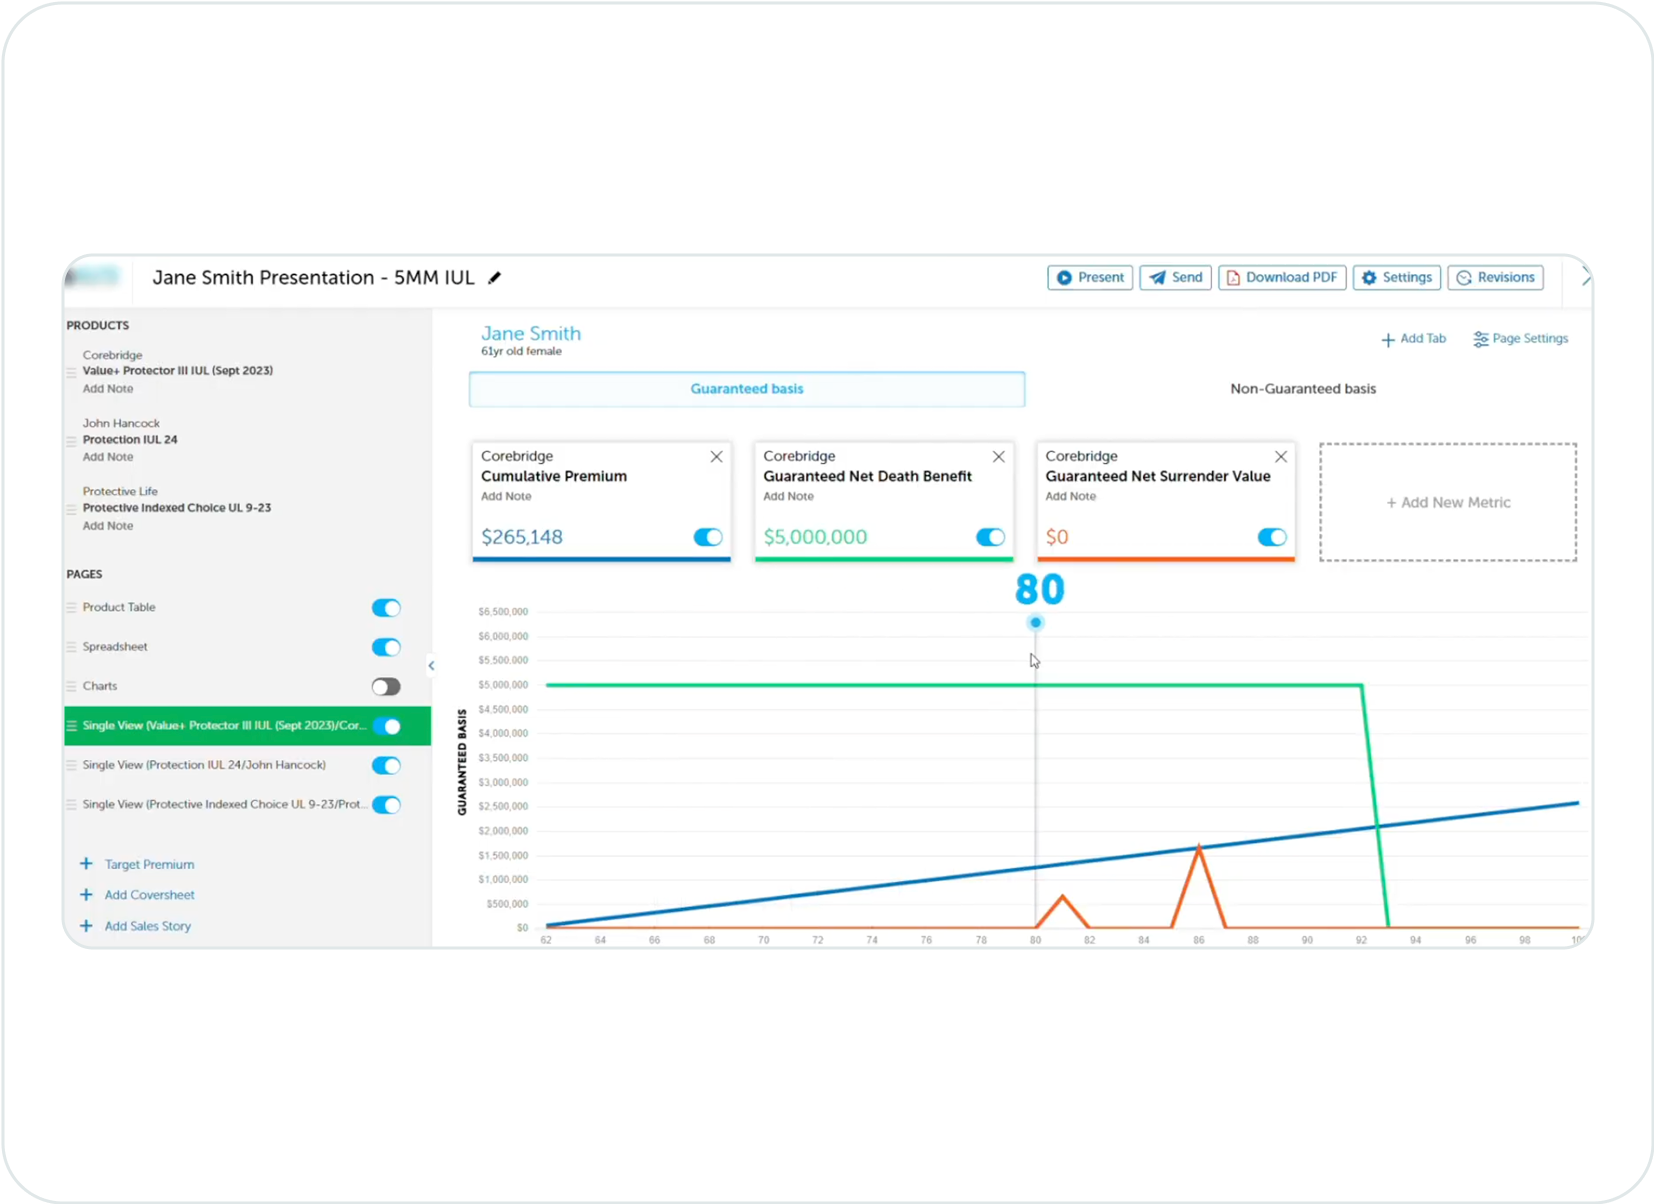Close the Guaranteed Net Surrender Value card
The width and height of the screenshot is (1654, 1204).
pos(1280,457)
